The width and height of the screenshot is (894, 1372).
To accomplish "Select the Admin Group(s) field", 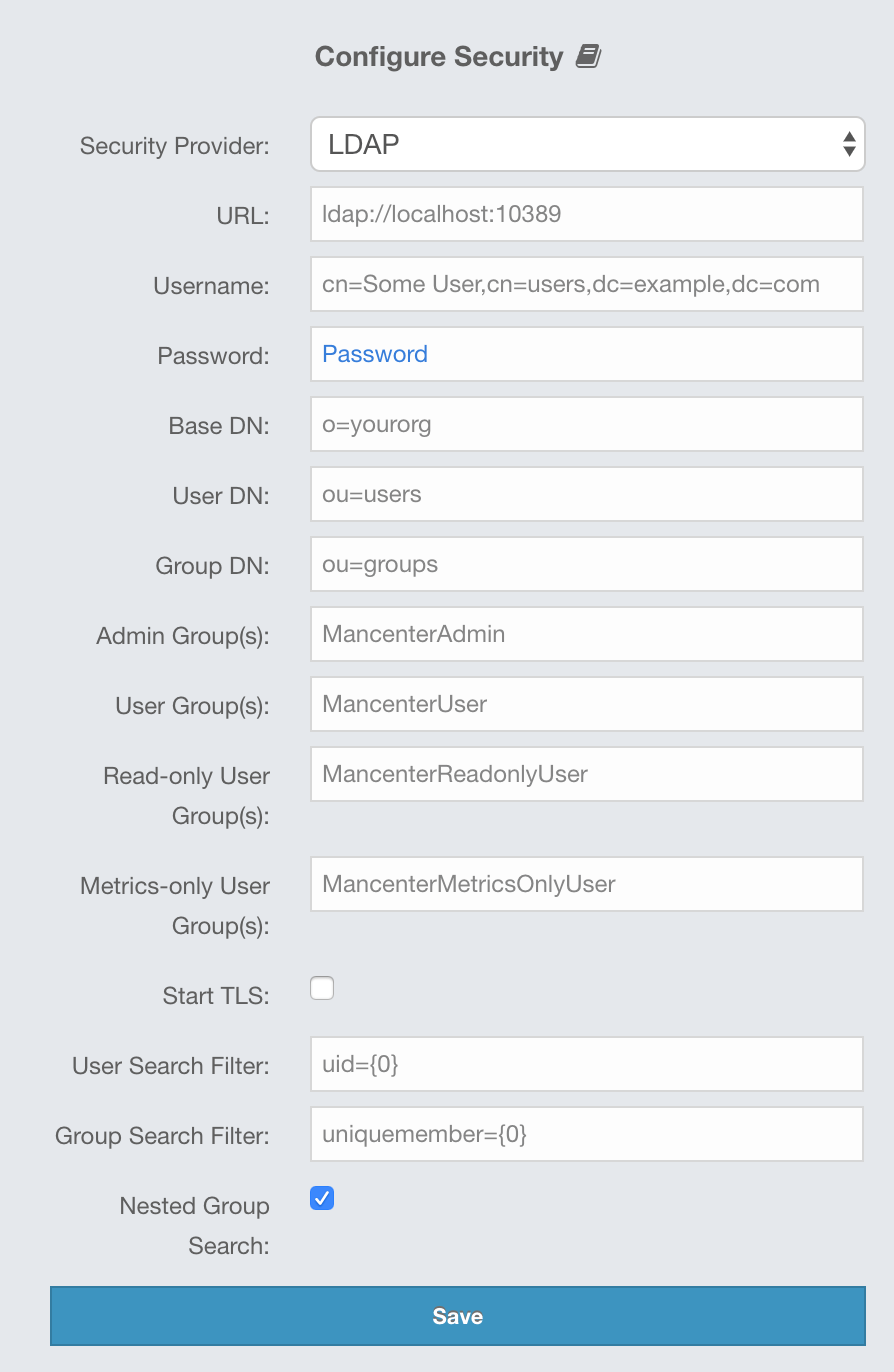I will click(x=587, y=634).
